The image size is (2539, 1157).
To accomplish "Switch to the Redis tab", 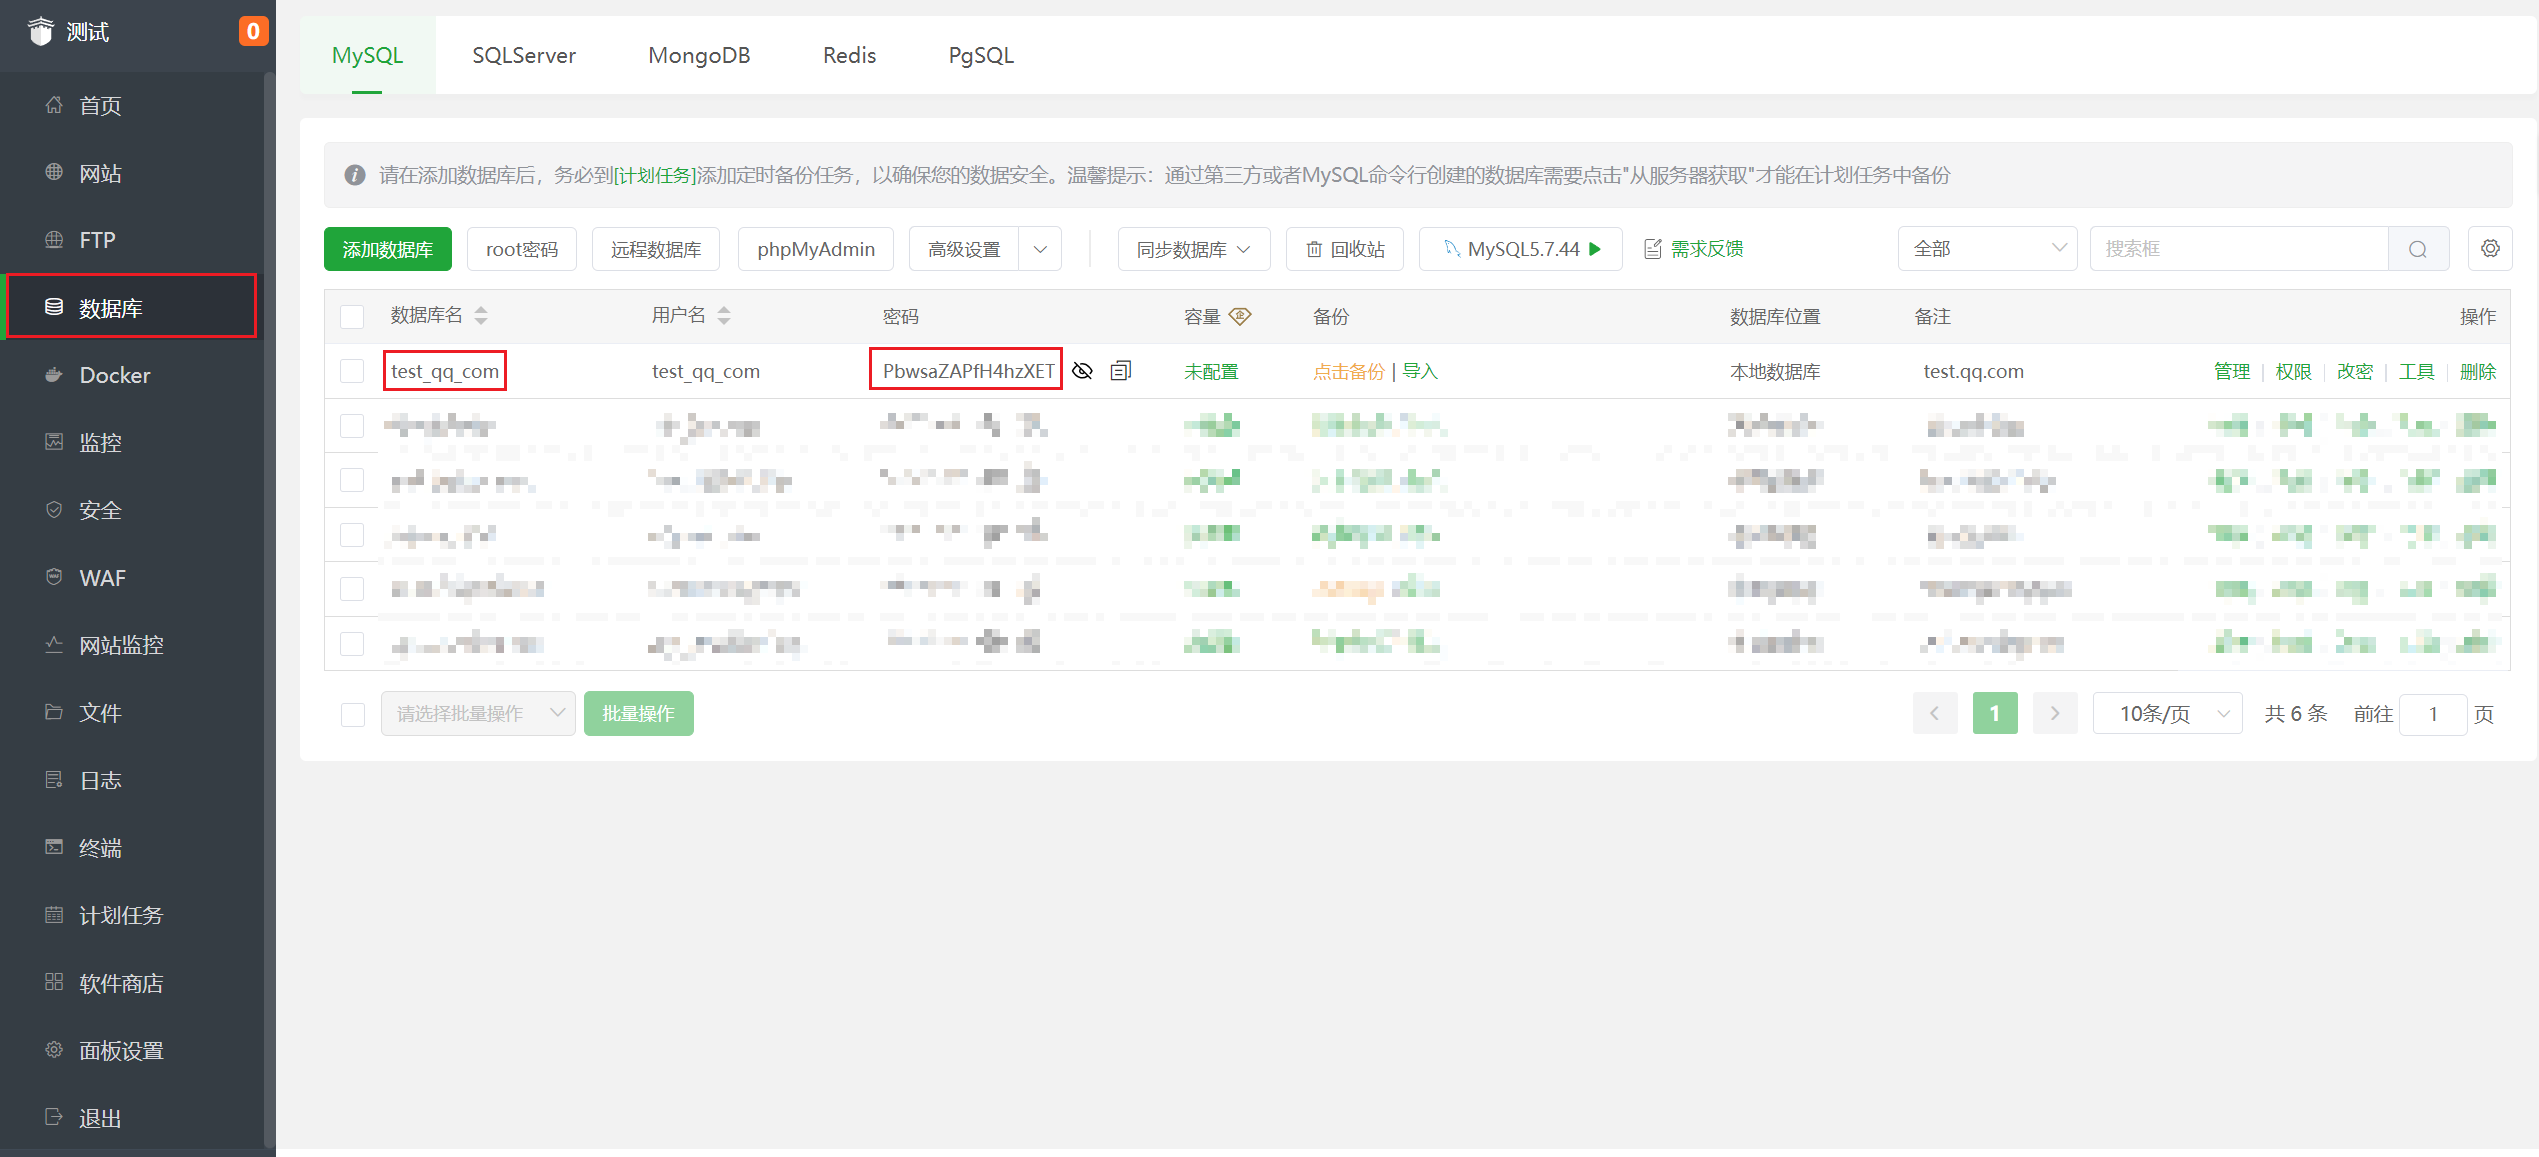I will tap(849, 55).
